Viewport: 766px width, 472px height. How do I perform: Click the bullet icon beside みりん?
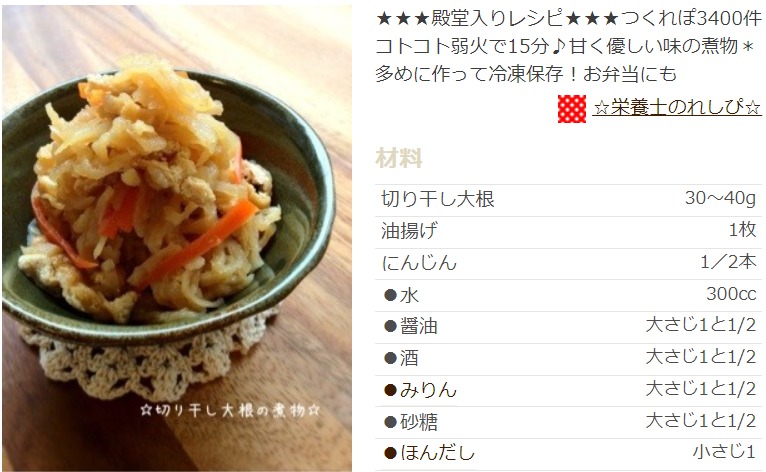[x=390, y=390]
